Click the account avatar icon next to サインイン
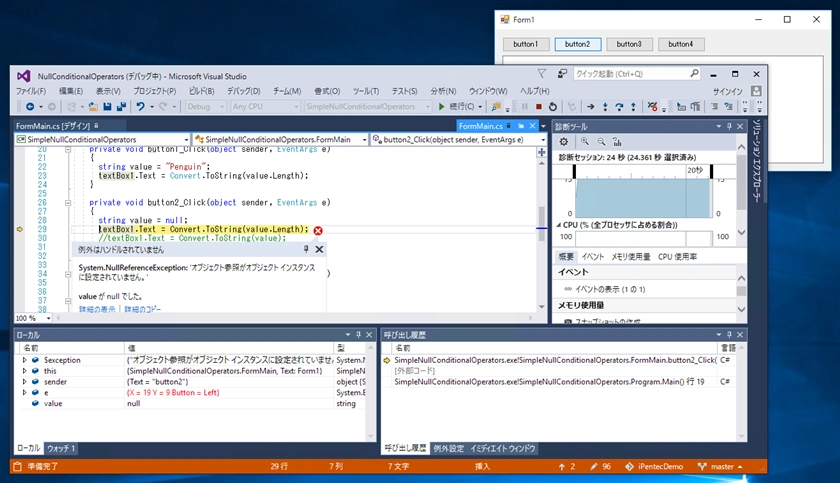Image resolution: width=840 pixels, height=483 pixels. click(x=756, y=91)
